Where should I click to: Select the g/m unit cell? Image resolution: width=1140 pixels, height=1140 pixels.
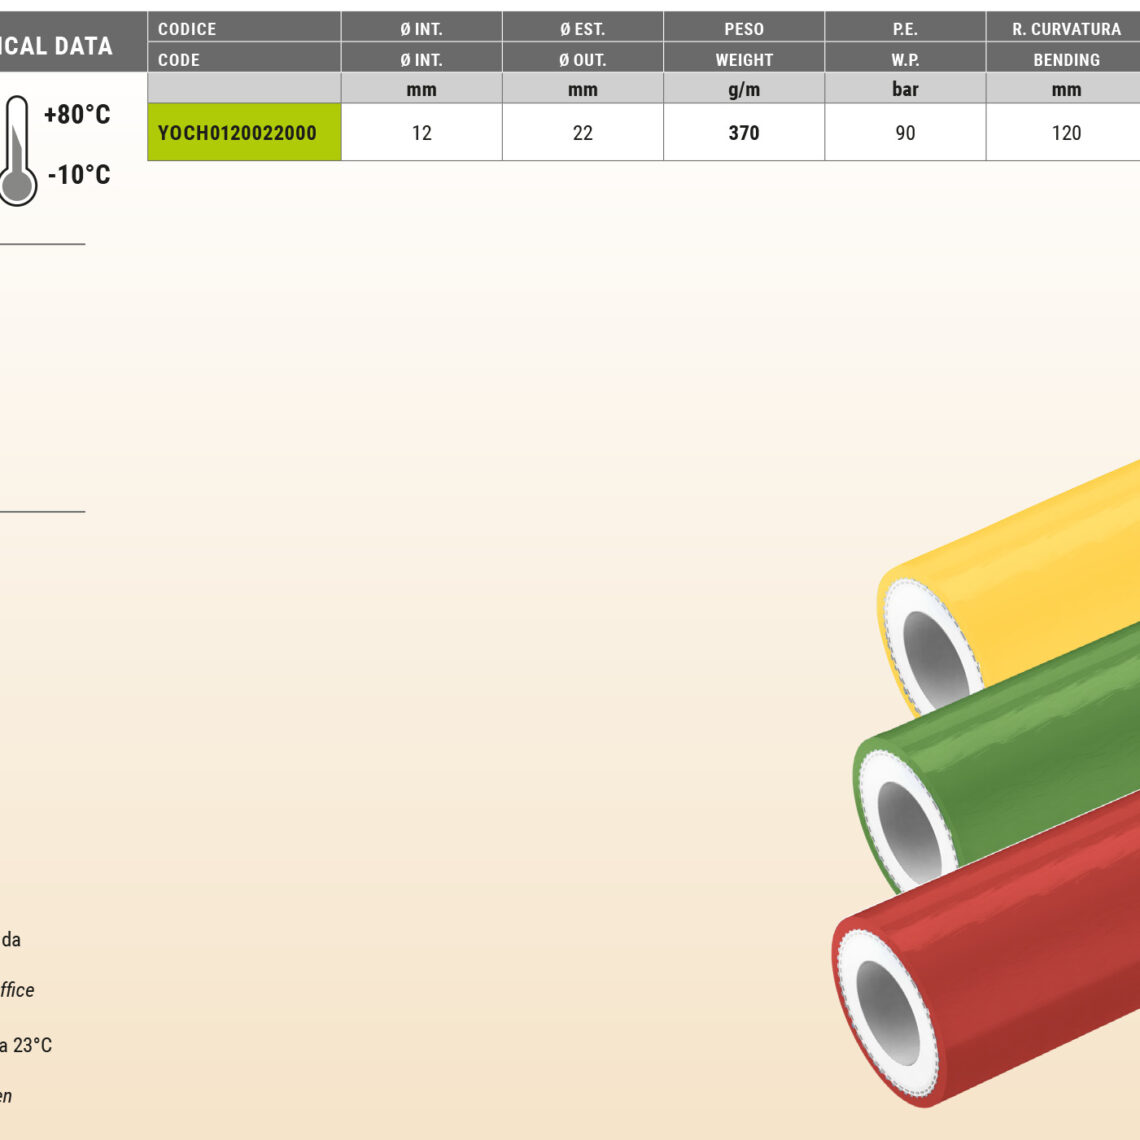[743, 89]
